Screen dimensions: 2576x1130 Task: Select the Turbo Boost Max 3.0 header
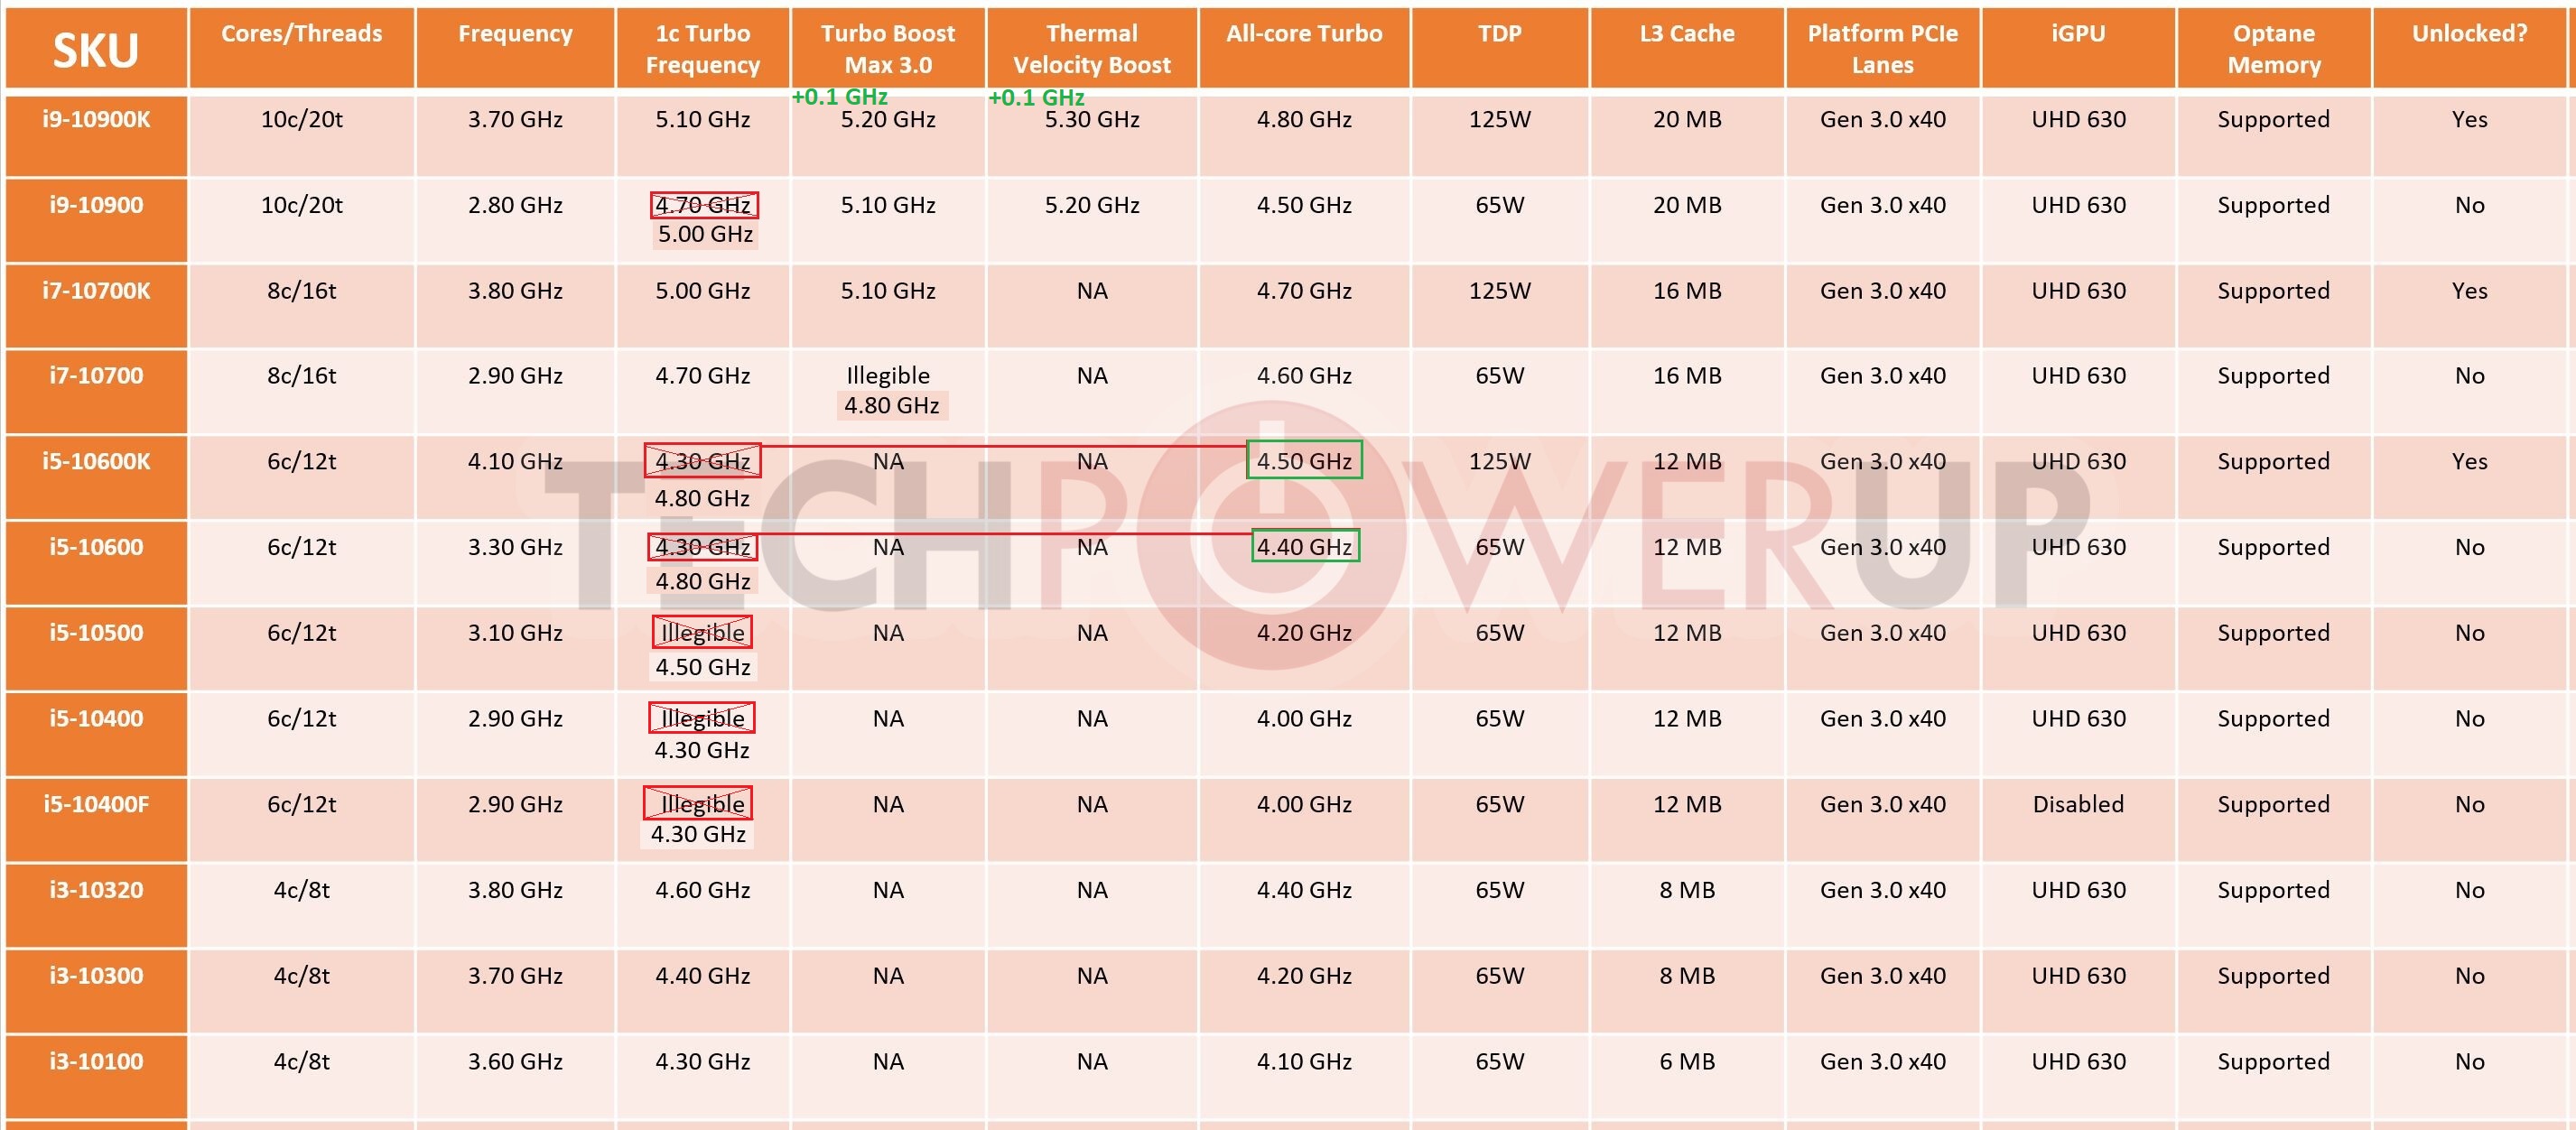888,48
